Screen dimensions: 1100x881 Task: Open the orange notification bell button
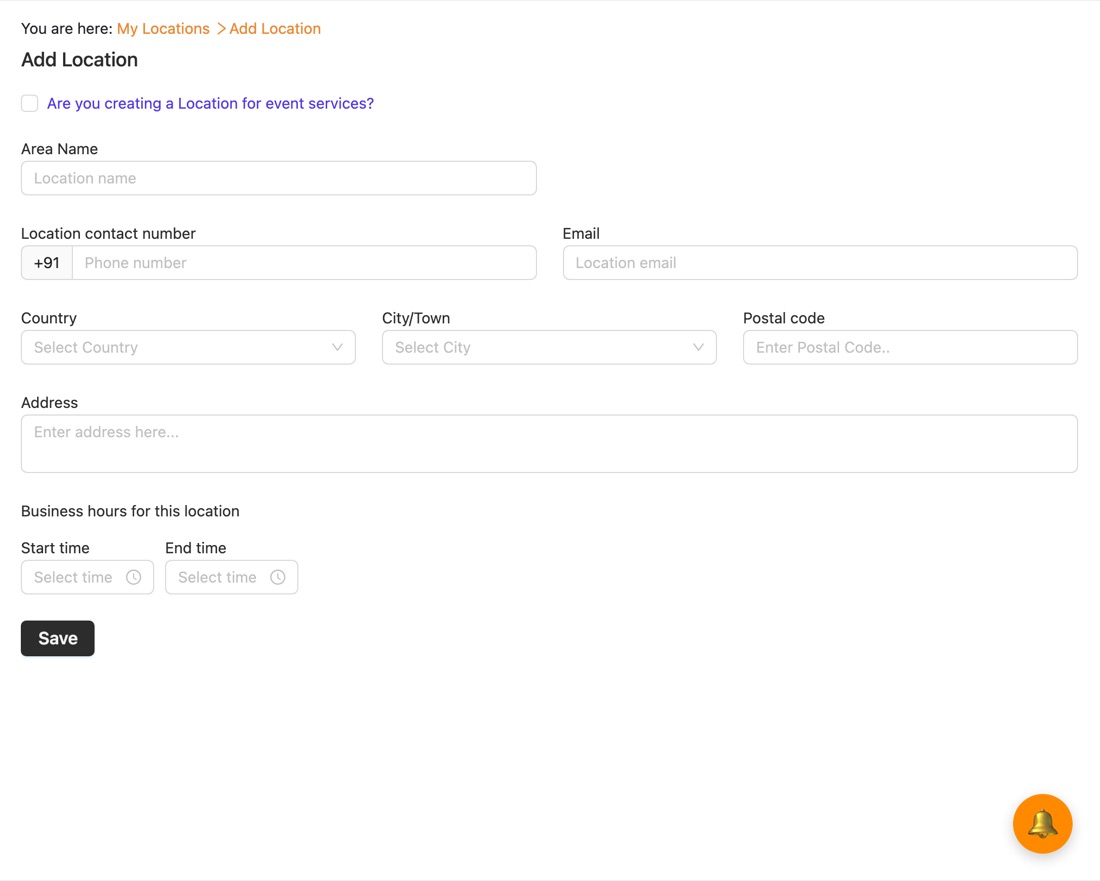pyautogui.click(x=1042, y=823)
